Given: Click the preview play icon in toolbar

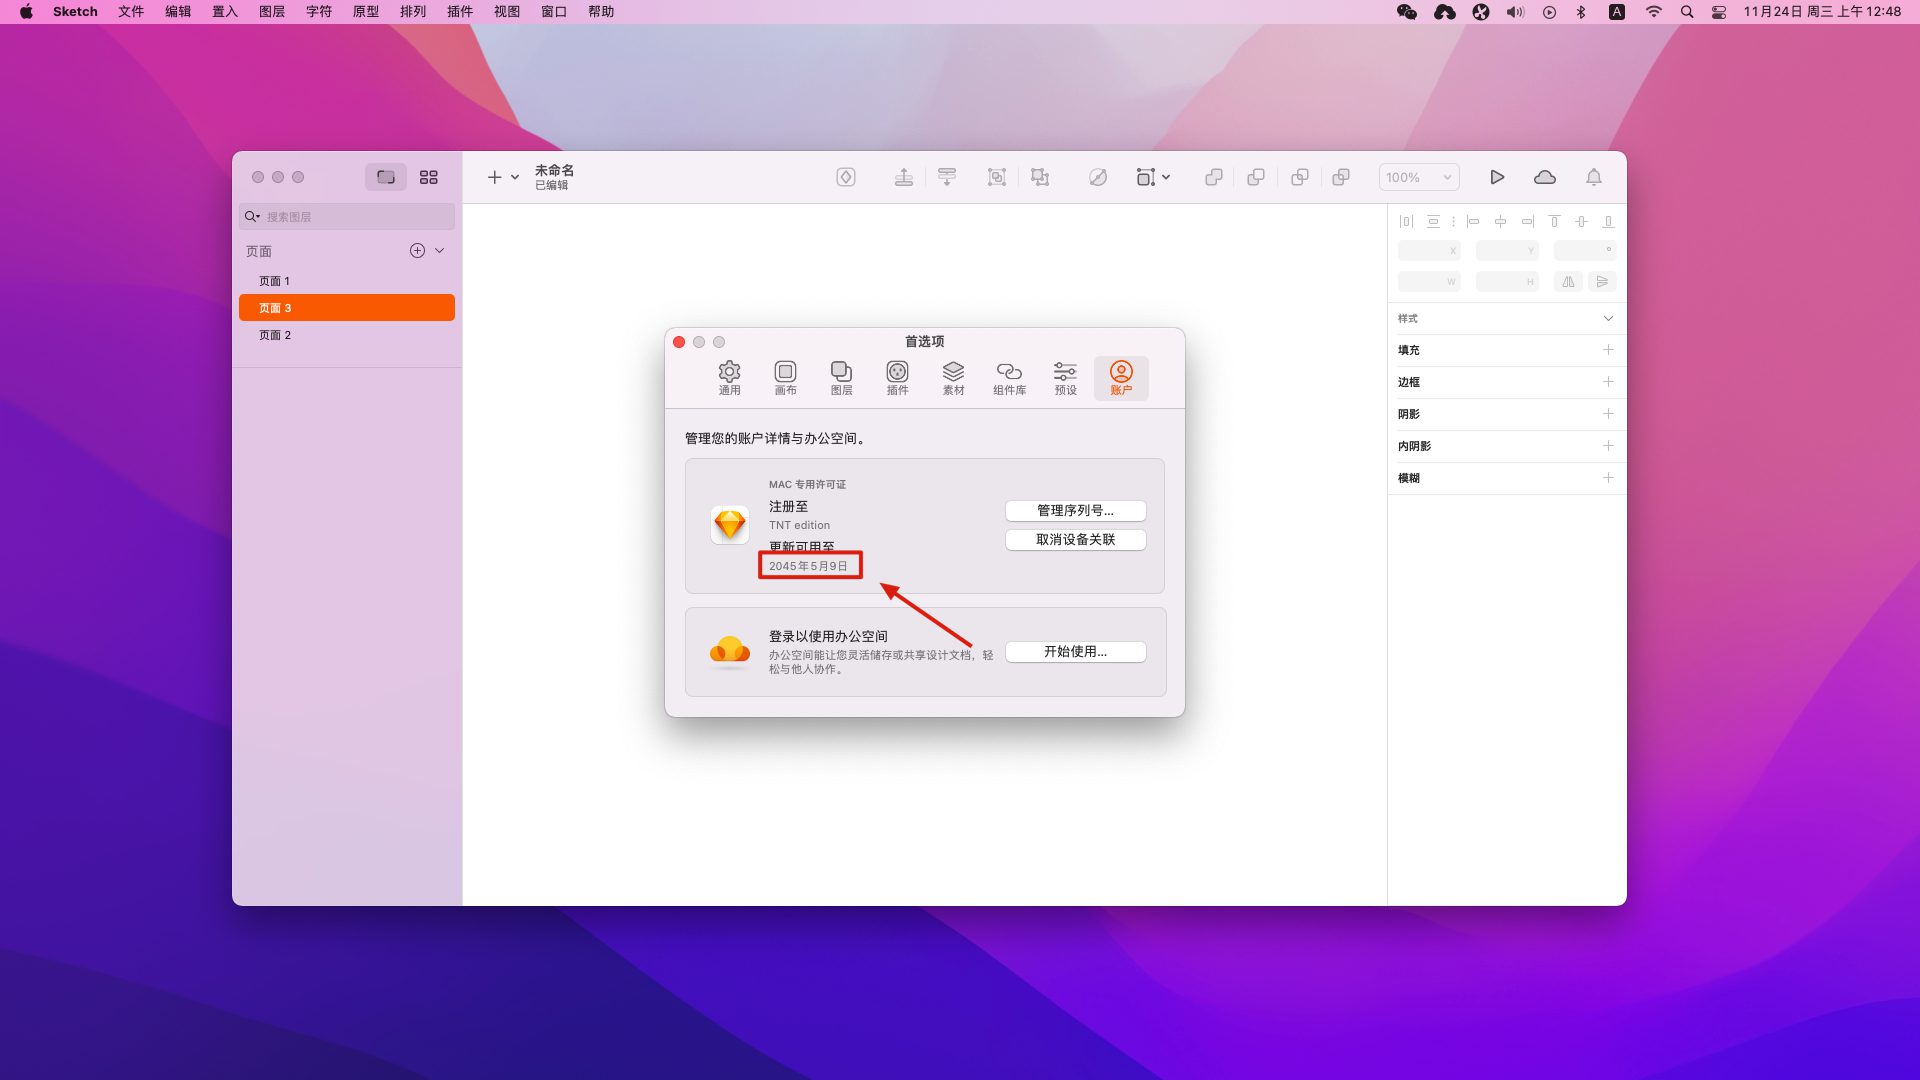Looking at the screenshot, I should pos(1497,177).
